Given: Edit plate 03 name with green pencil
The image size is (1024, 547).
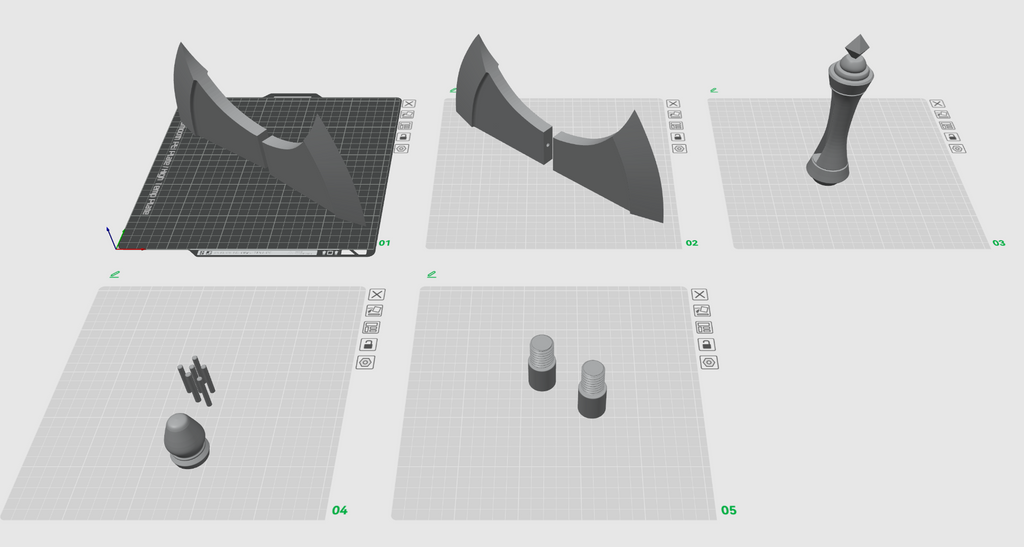Looking at the screenshot, I should (x=714, y=90).
